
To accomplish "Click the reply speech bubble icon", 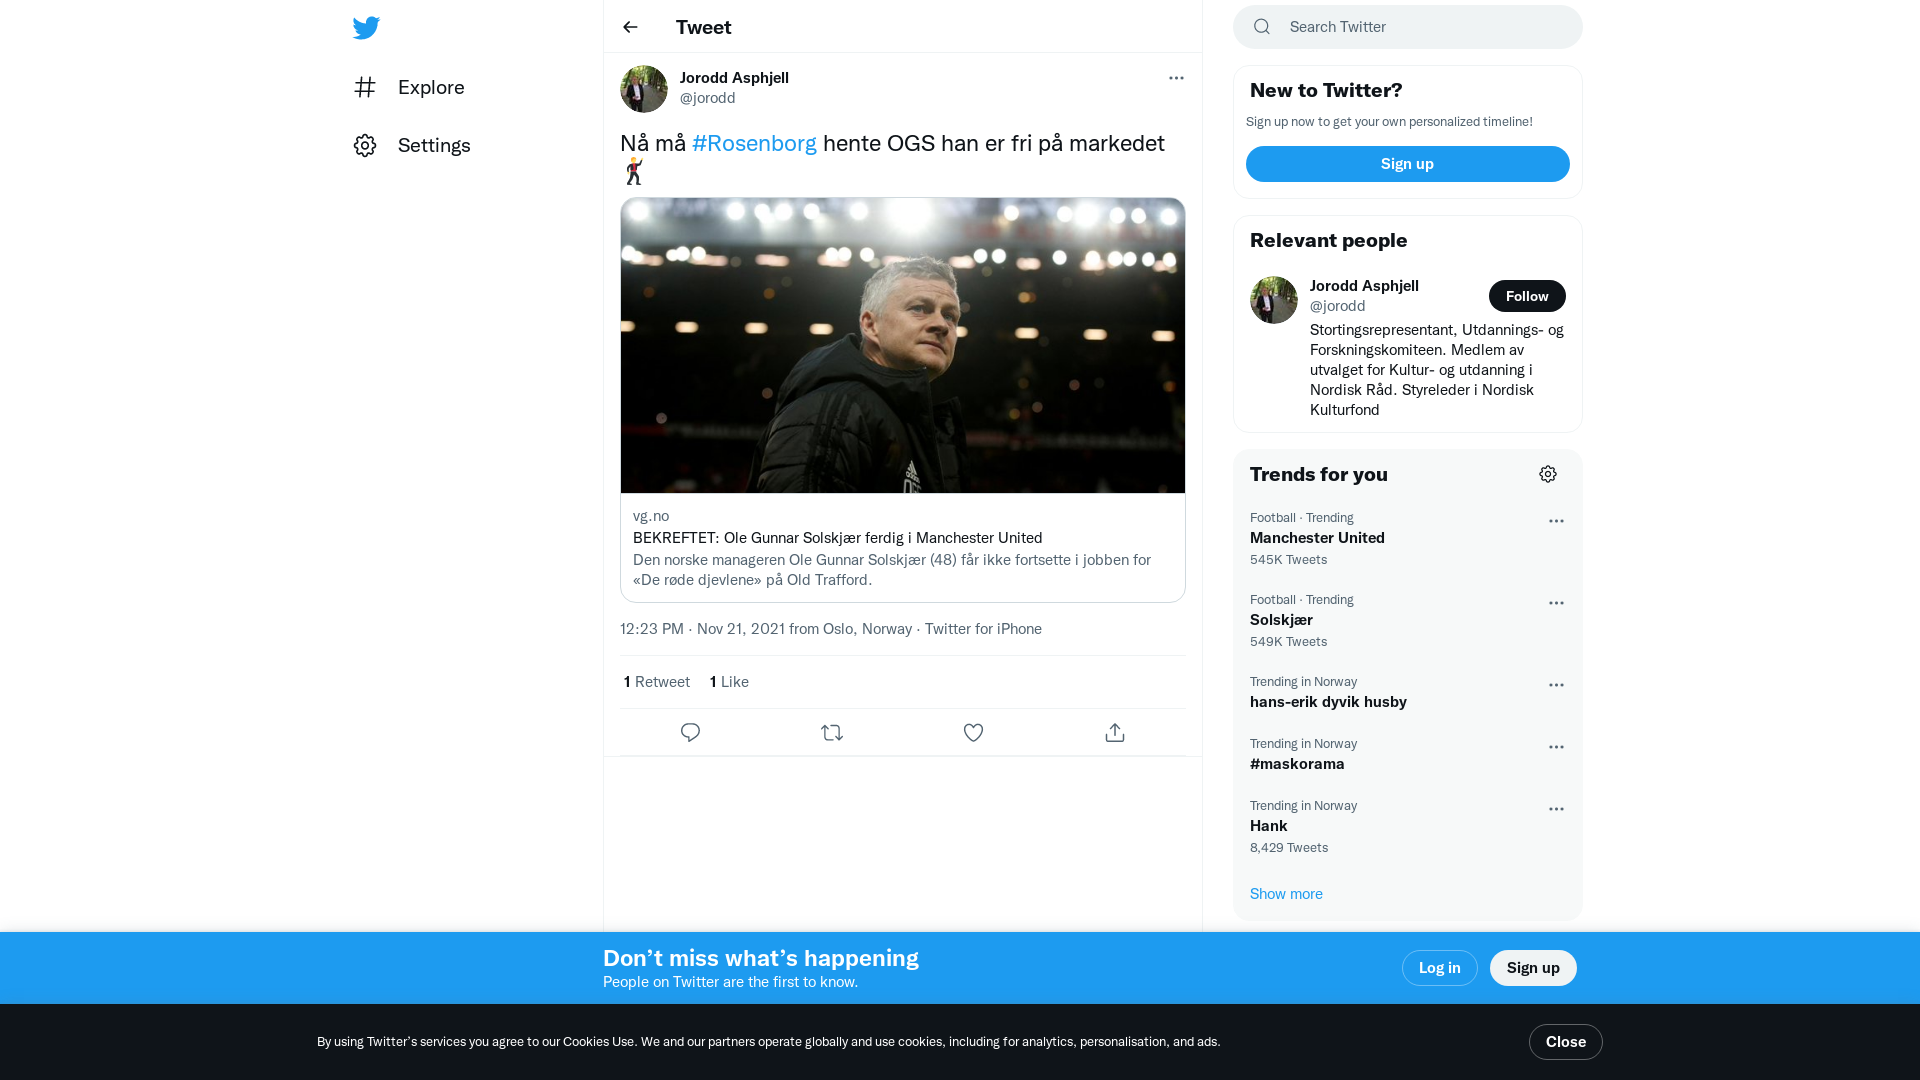I will (x=690, y=733).
